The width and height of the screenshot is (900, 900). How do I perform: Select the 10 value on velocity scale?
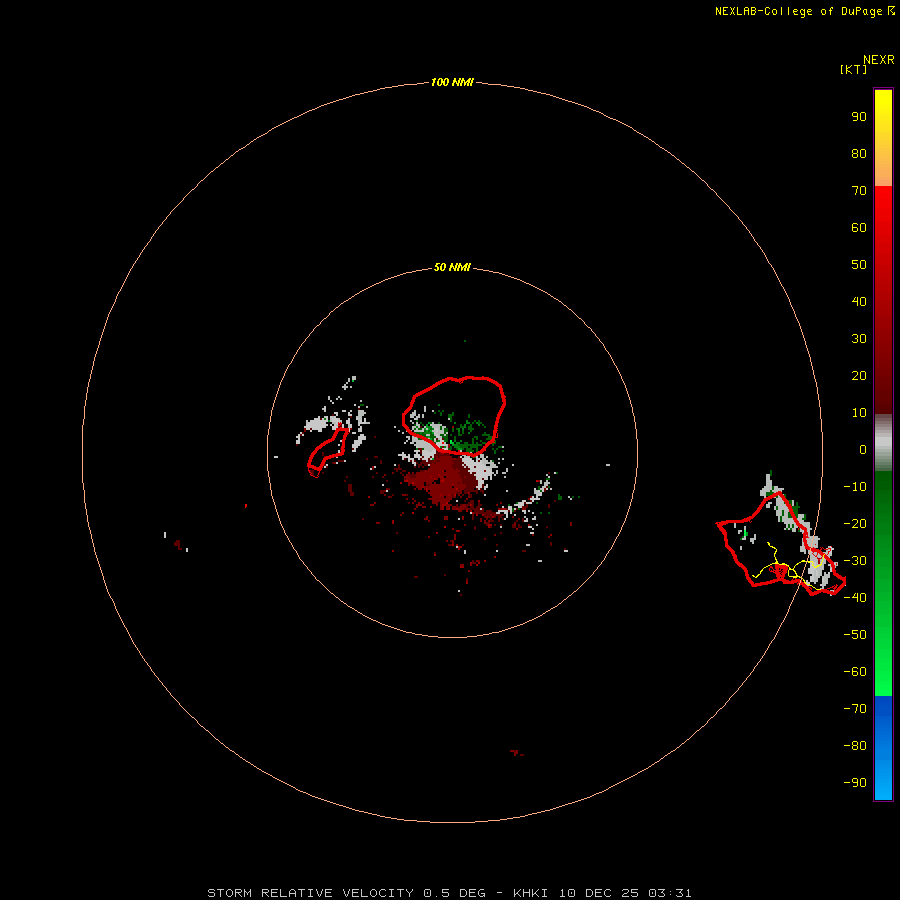(x=859, y=413)
